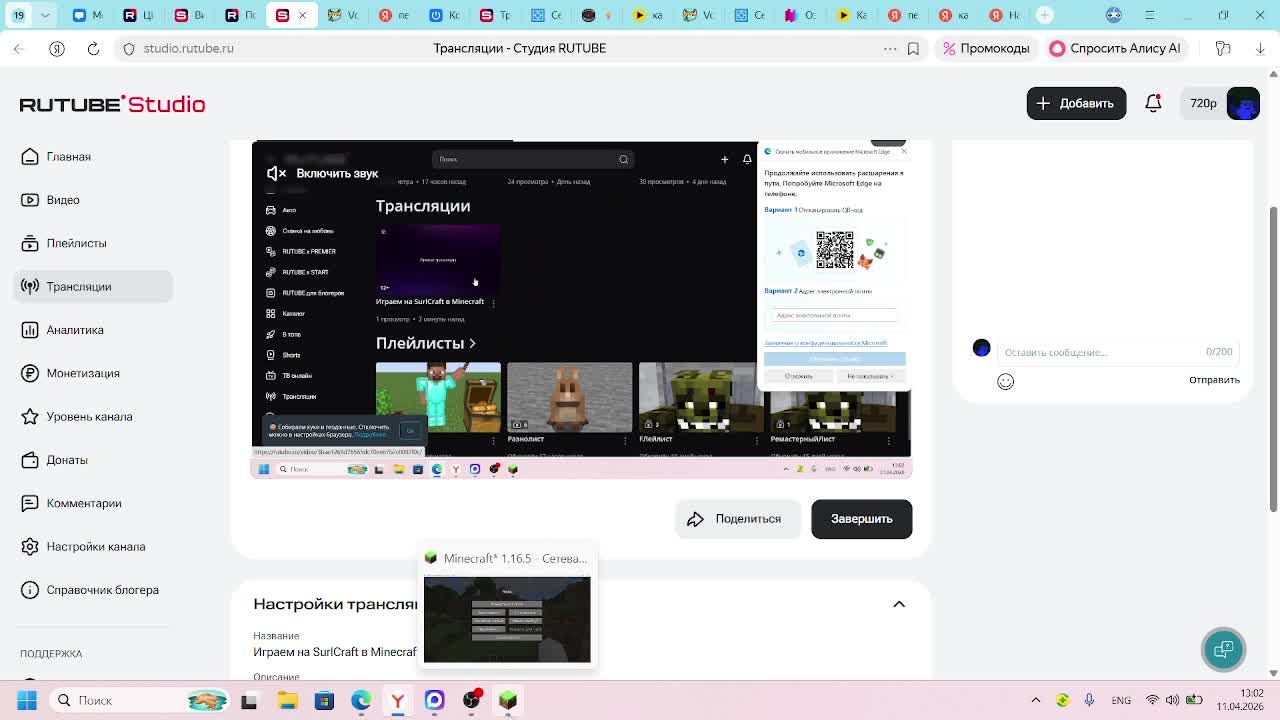Viewport: 1280px width, 720px height.
Task: Click the Комментарии speech bubble icon
Action: (30, 503)
